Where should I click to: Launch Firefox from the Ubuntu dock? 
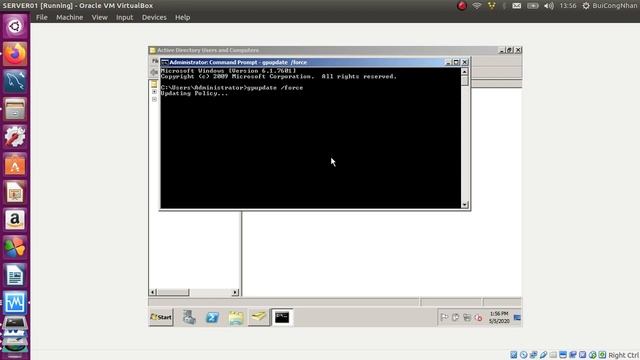[15, 54]
